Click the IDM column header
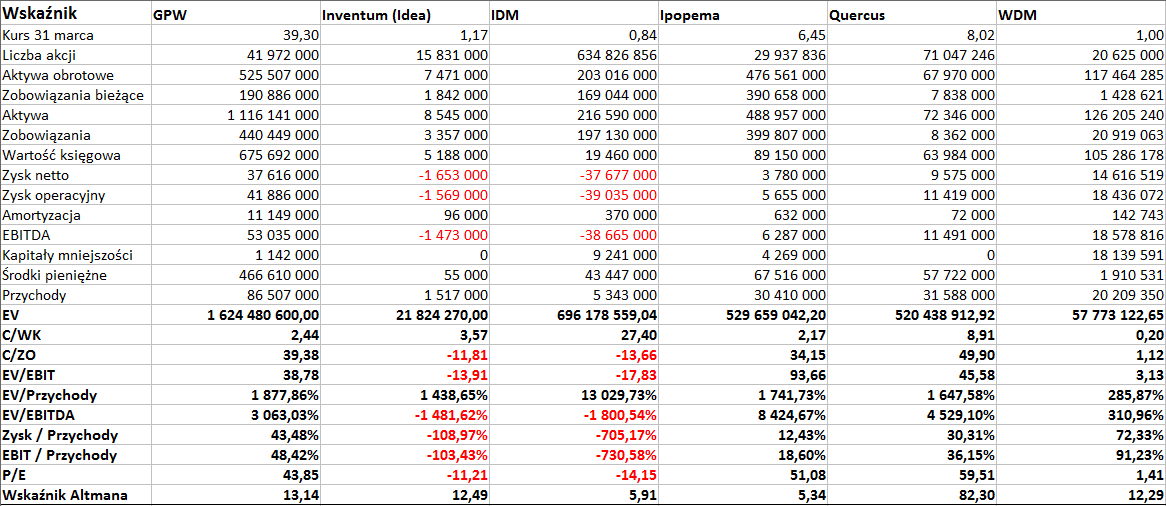This screenshot has height=506, width=1166. (503, 16)
